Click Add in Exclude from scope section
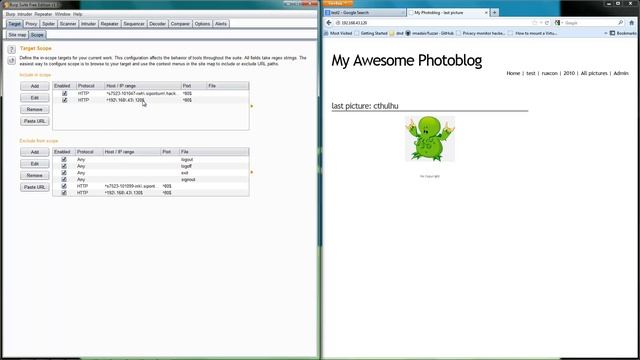This screenshot has width=640, height=360. coord(35,152)
